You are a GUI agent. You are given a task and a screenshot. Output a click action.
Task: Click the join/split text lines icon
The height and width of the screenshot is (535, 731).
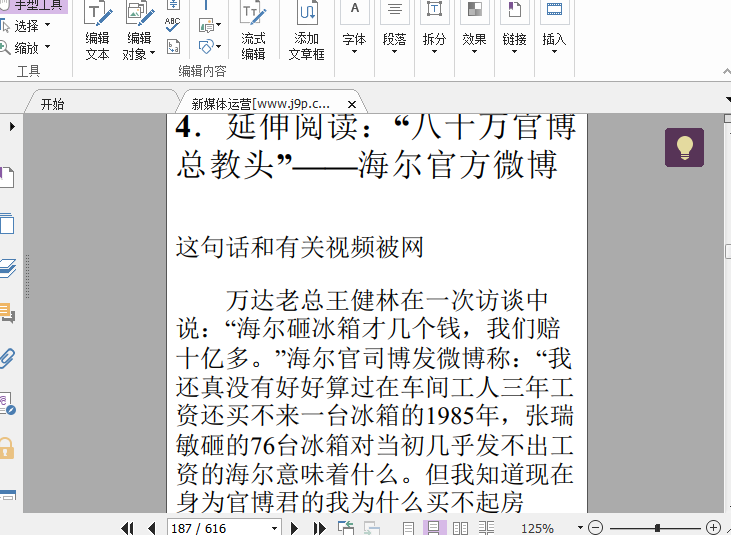173,5
